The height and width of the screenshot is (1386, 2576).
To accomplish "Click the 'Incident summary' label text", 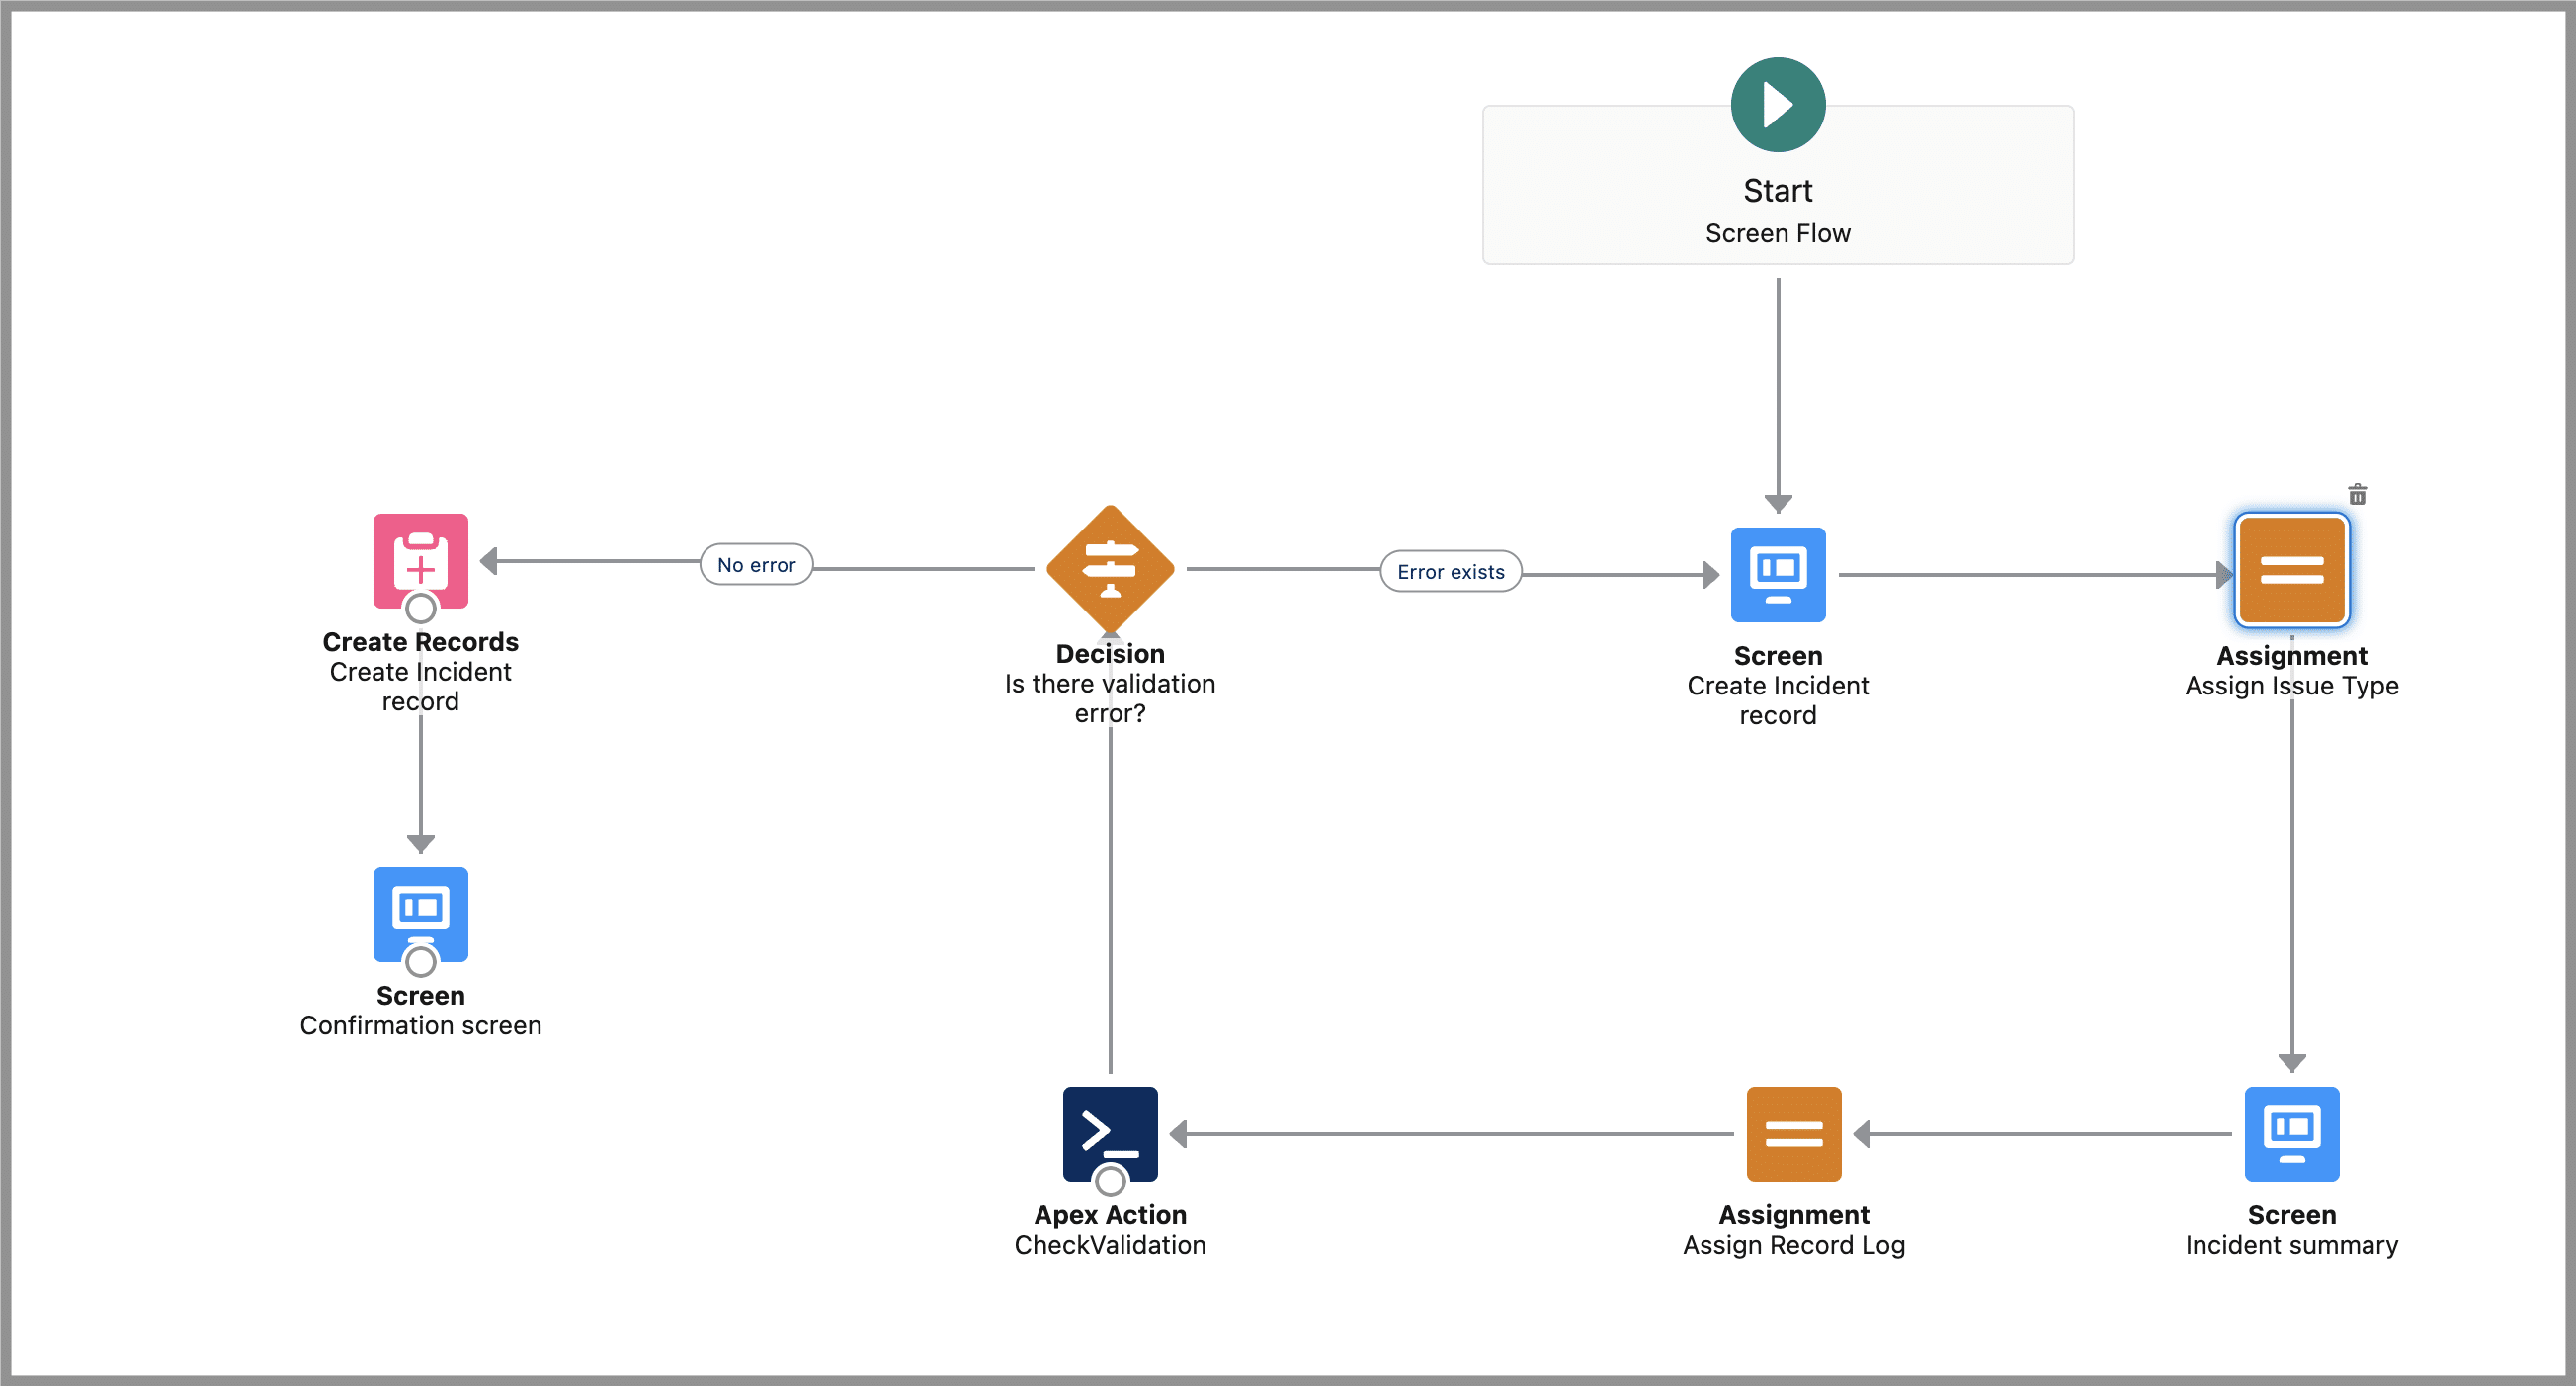I will [x=2291, y=1244].
